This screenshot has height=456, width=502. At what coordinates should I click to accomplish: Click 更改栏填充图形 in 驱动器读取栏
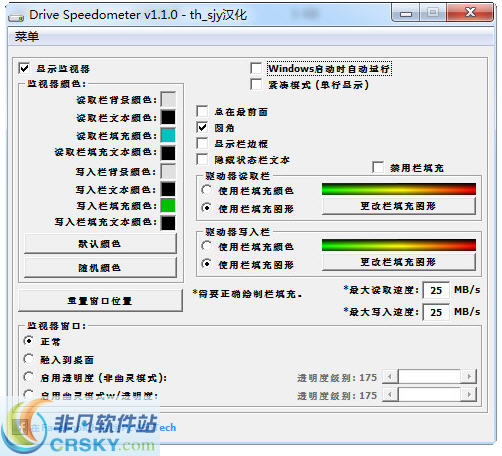(398, 206)
